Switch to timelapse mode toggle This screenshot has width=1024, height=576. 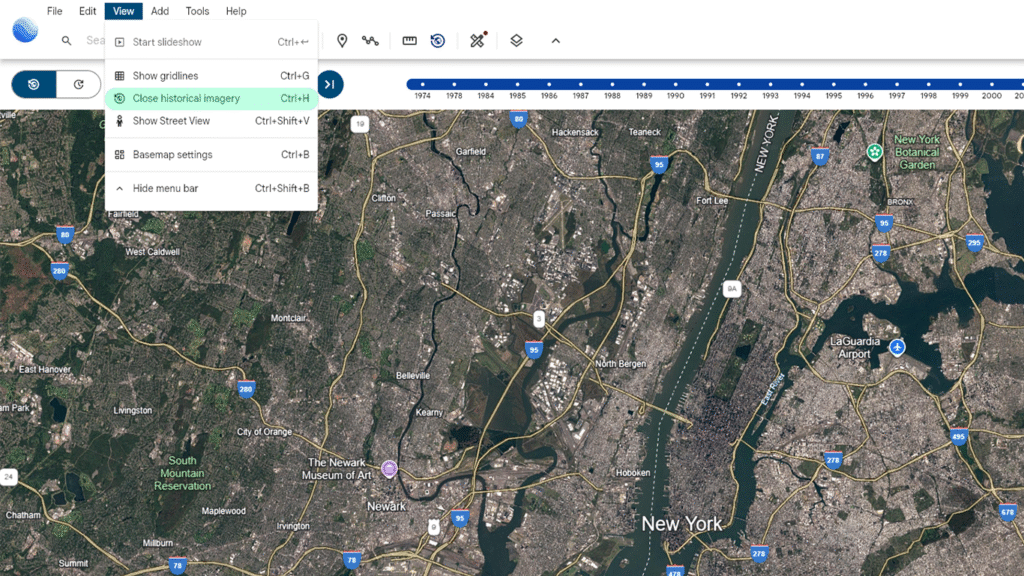tap(78, 85)
